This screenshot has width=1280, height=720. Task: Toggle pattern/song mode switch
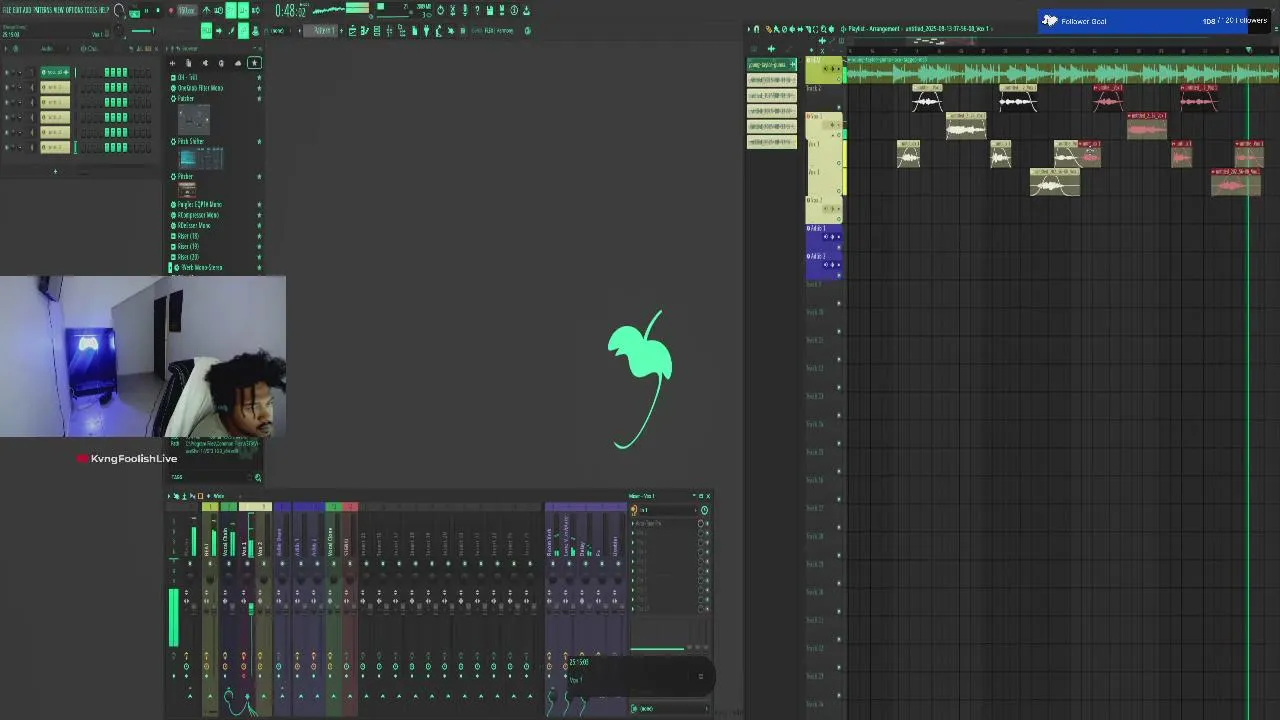click(134, 12)
